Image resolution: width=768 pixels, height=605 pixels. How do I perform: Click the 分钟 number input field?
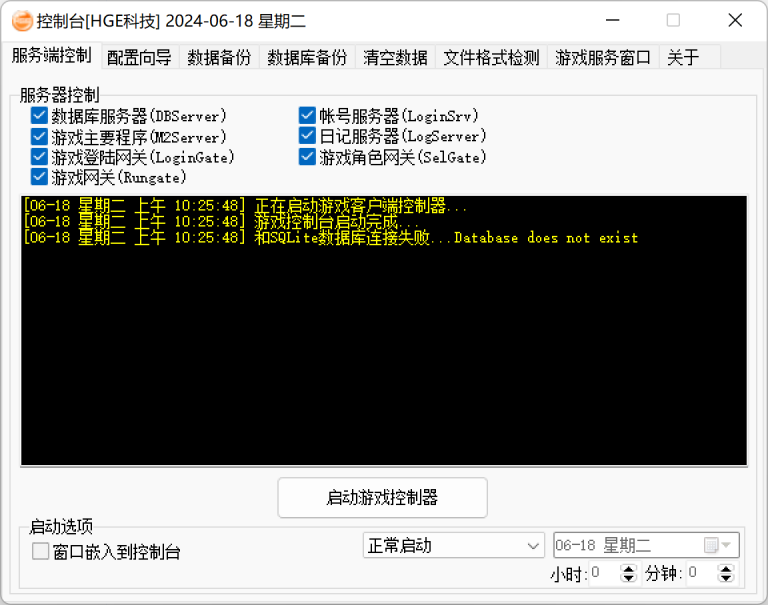pyautogui.click(x=702, y=573)
